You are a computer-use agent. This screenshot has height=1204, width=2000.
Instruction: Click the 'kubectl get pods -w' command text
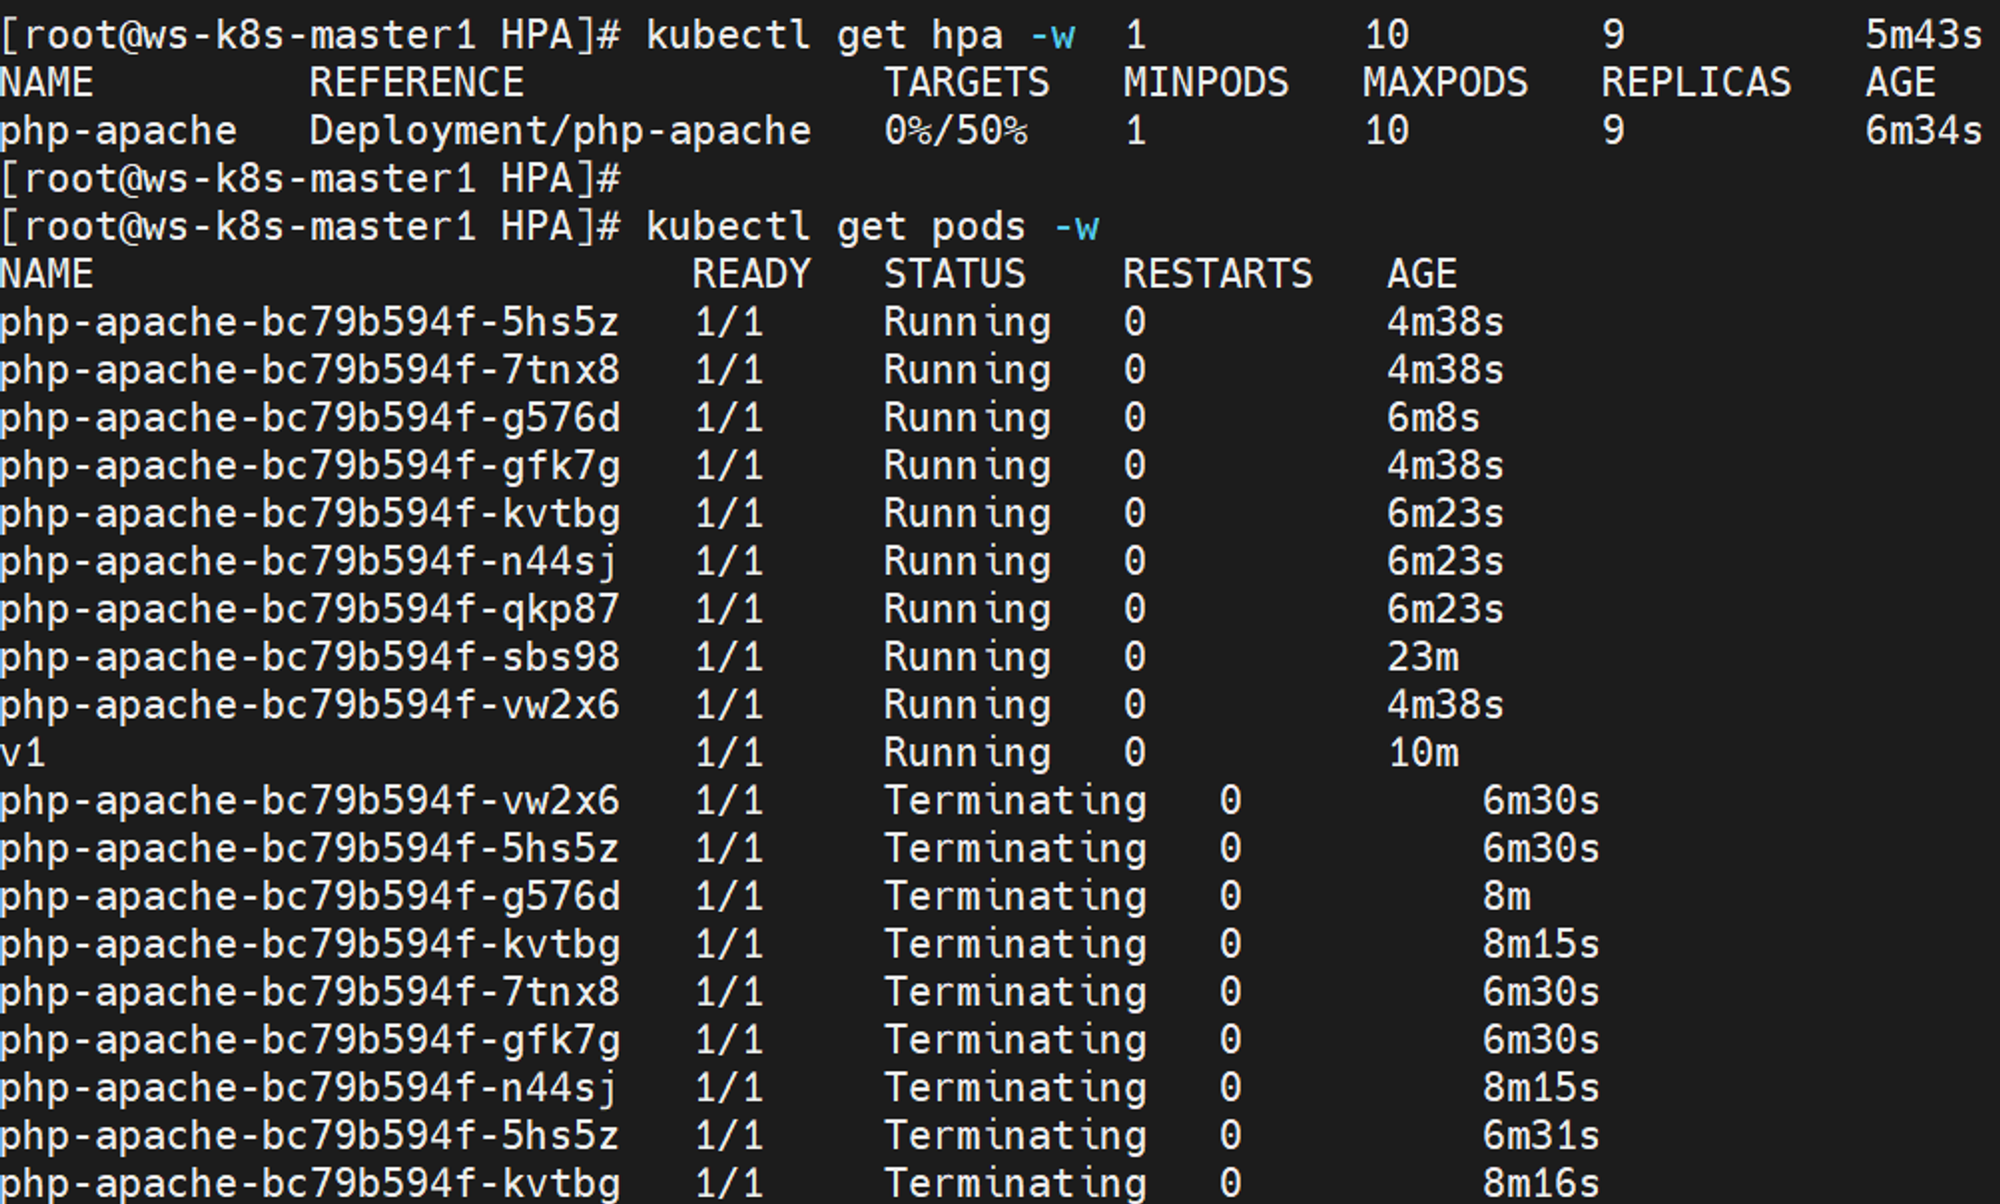click(x=872, y=227)
